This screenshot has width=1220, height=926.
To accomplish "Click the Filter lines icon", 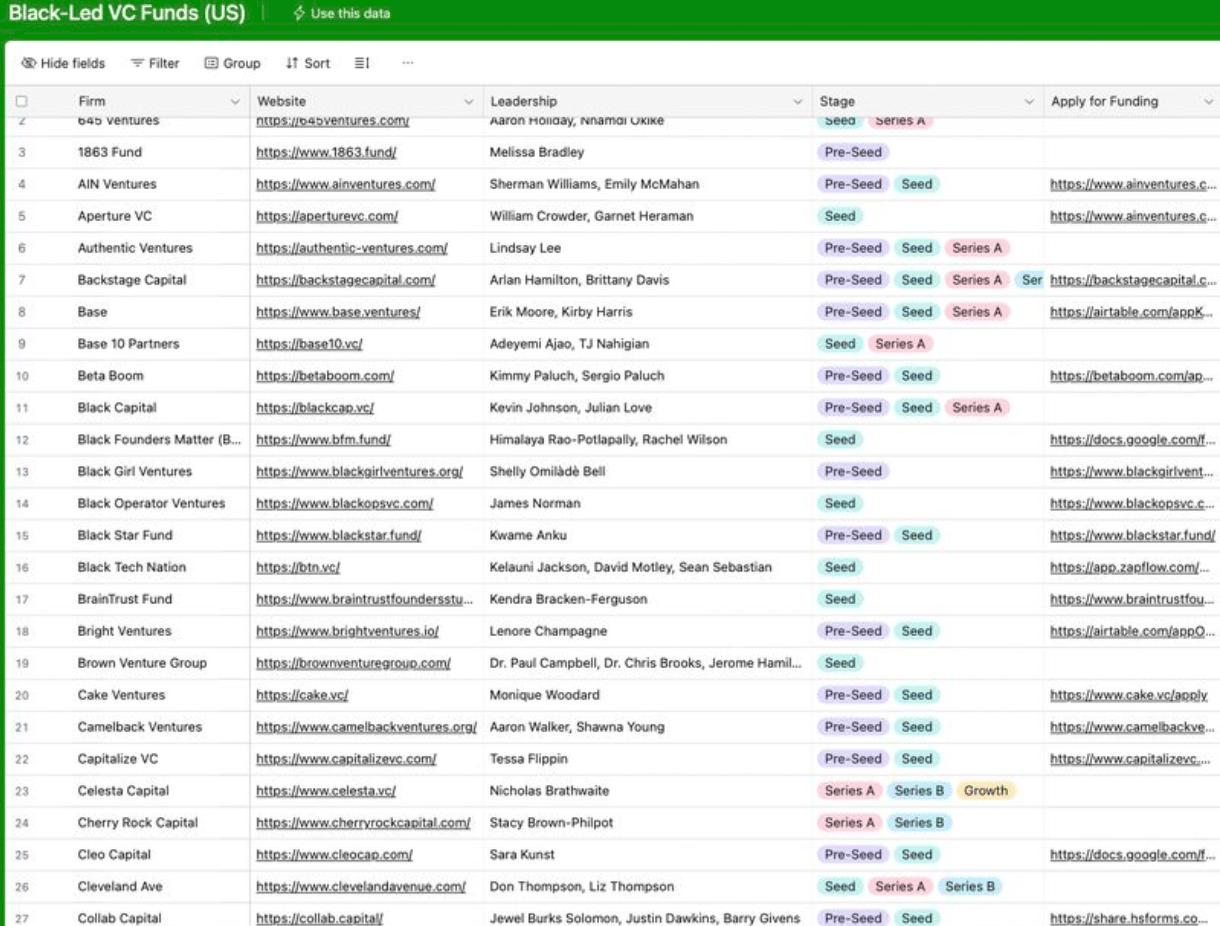I will click(x=138, y=63).
